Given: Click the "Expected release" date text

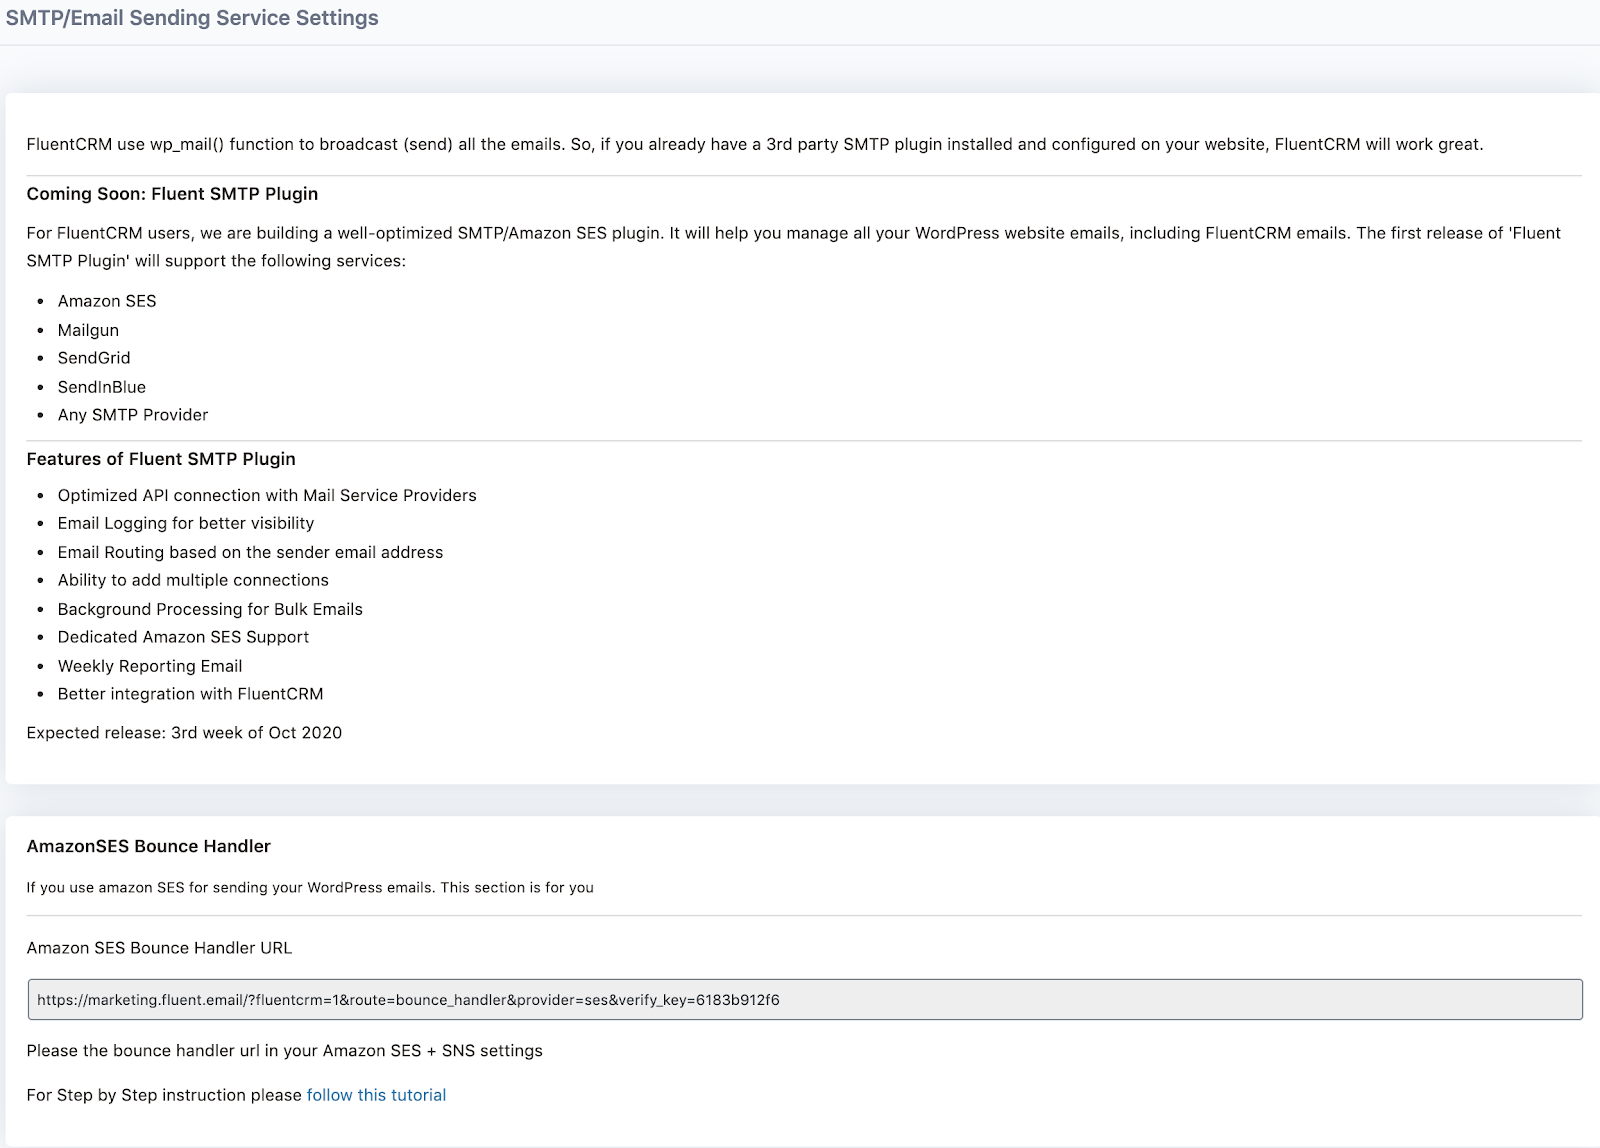Looking at the screenshot, I should (x=184, y=733).
